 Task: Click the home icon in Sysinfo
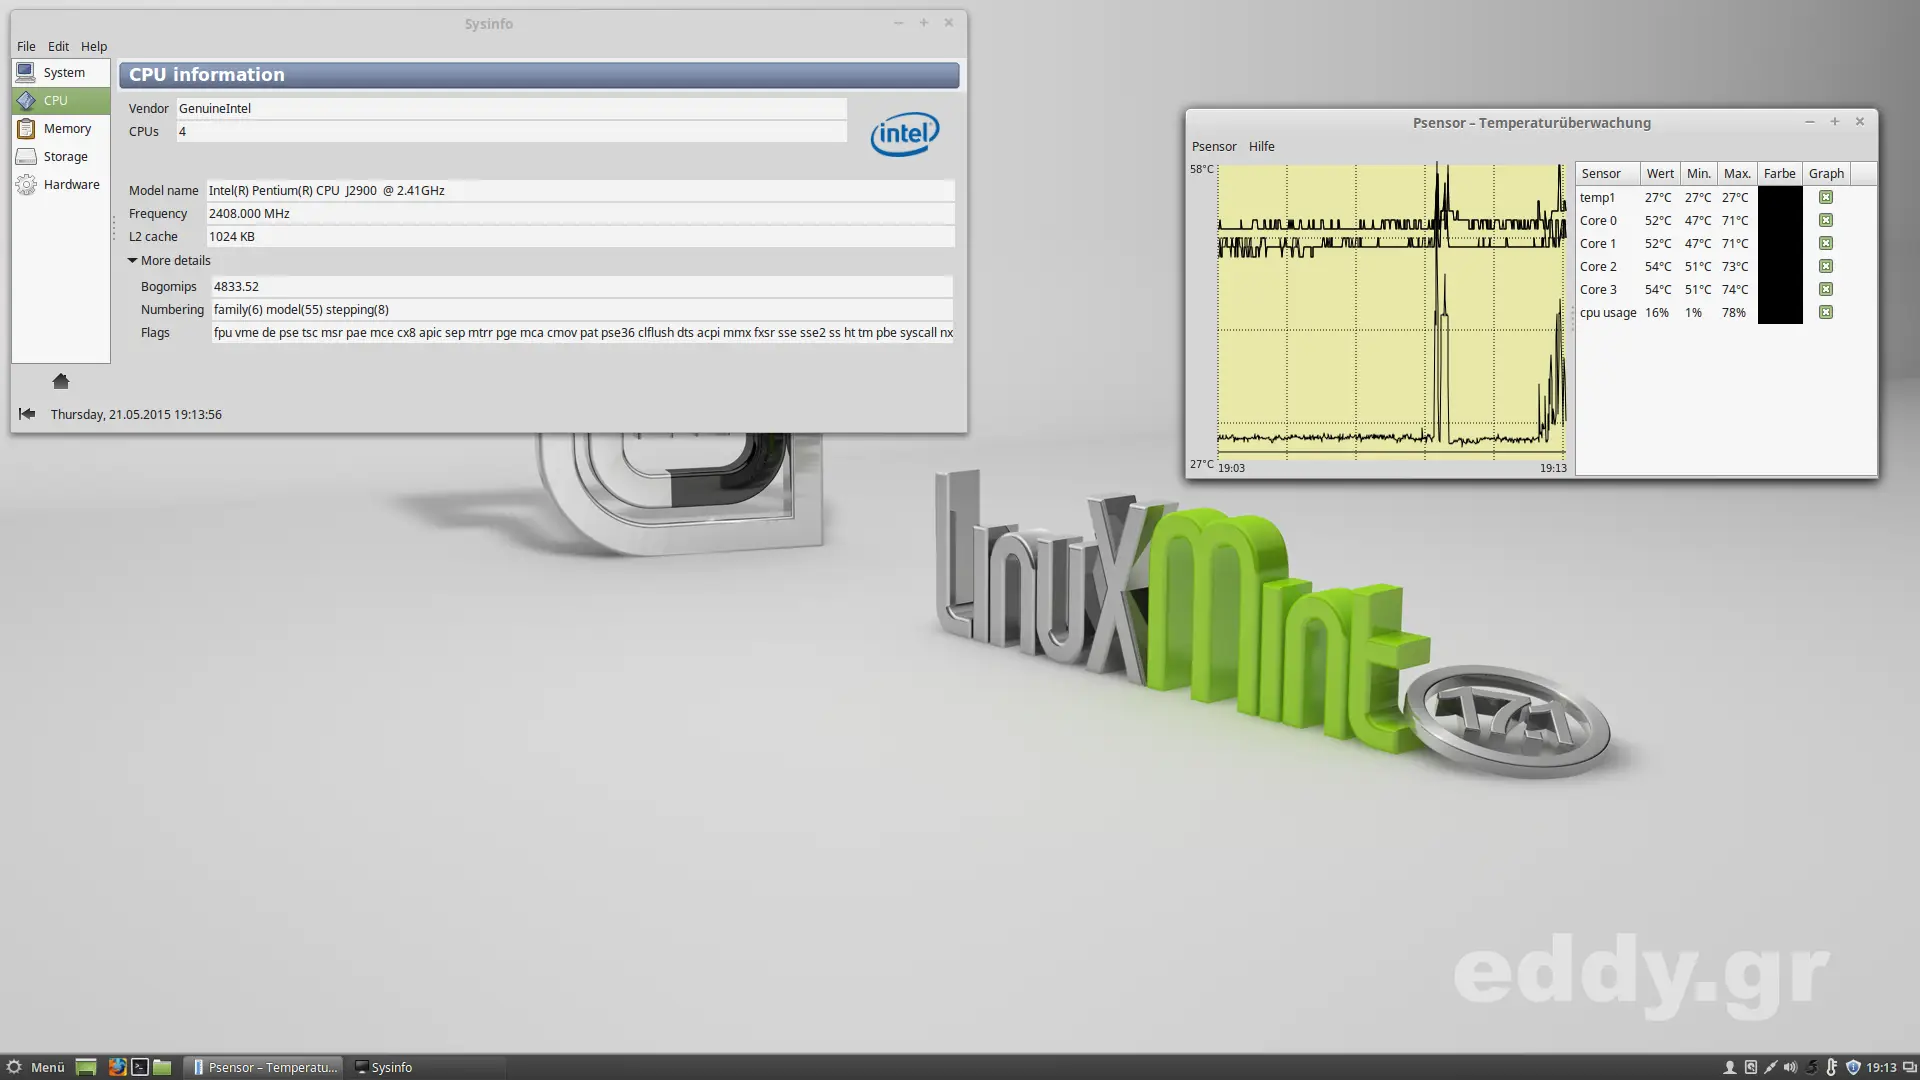[x=61, y=381]
